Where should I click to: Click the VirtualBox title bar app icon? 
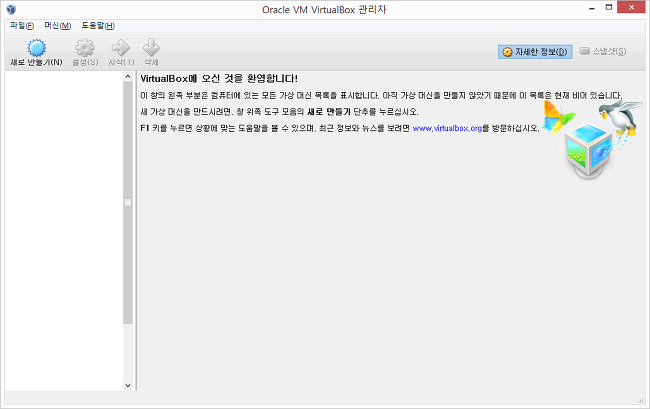(x=11, y=9)
